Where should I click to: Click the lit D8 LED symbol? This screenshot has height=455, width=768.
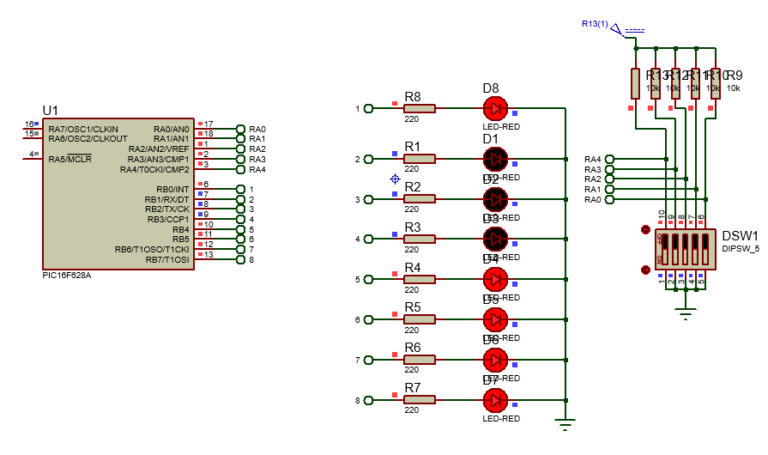pos(495,108)
